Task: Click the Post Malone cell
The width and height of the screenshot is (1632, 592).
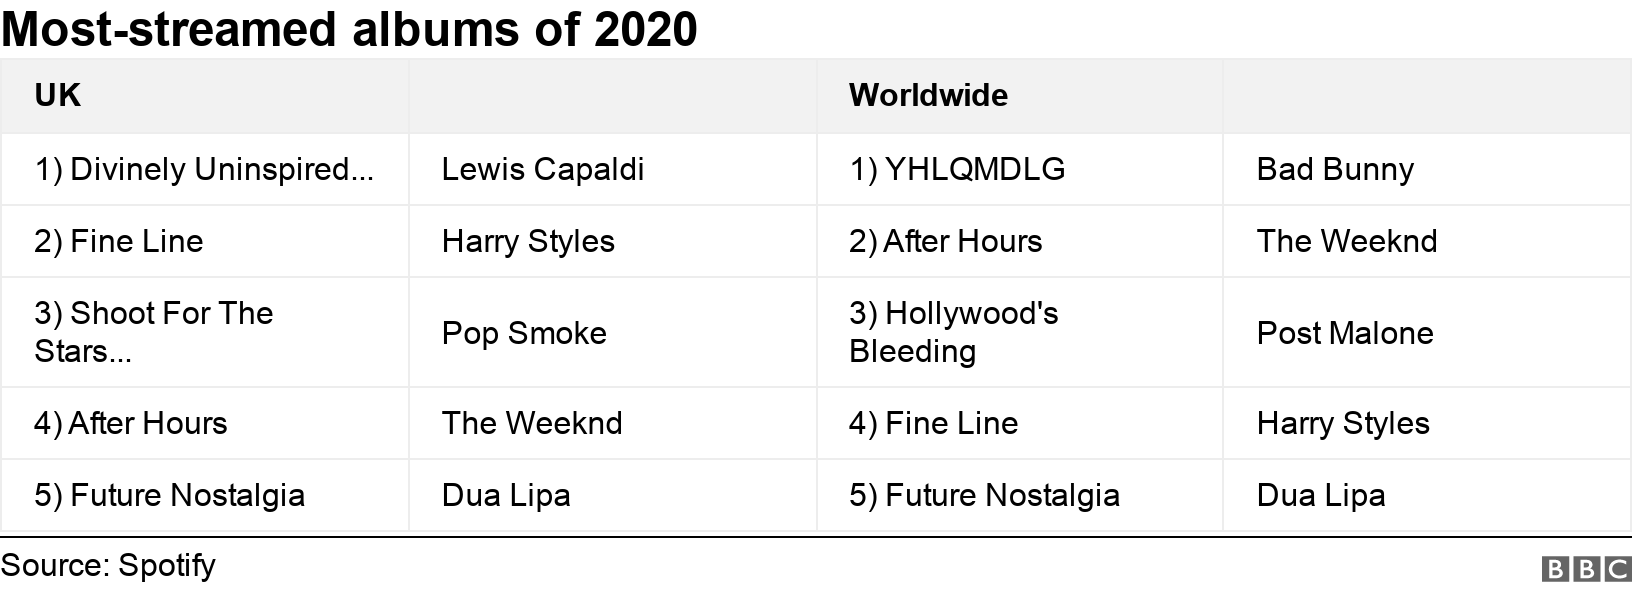Action: point(1345,333)
